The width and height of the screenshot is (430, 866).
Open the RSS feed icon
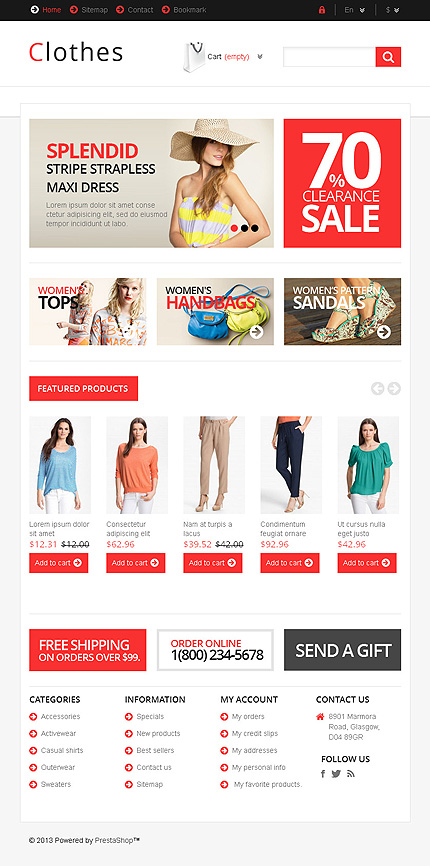pos(351,774)
